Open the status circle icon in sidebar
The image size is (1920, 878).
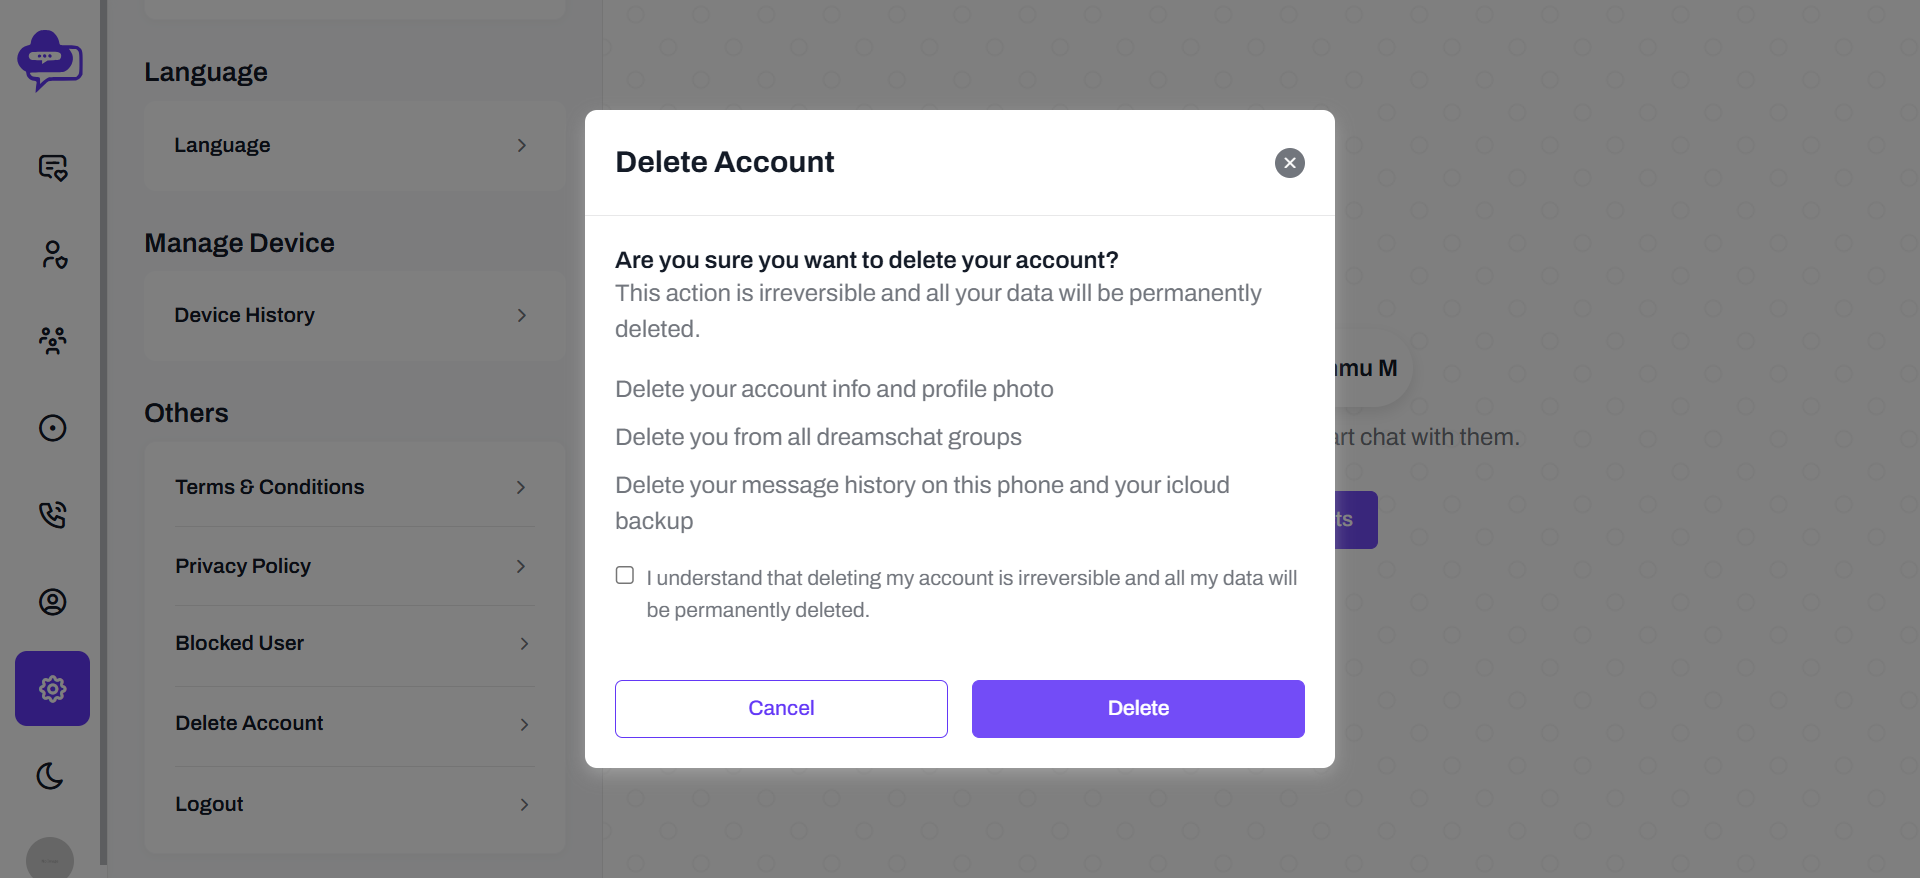point(52,428)
